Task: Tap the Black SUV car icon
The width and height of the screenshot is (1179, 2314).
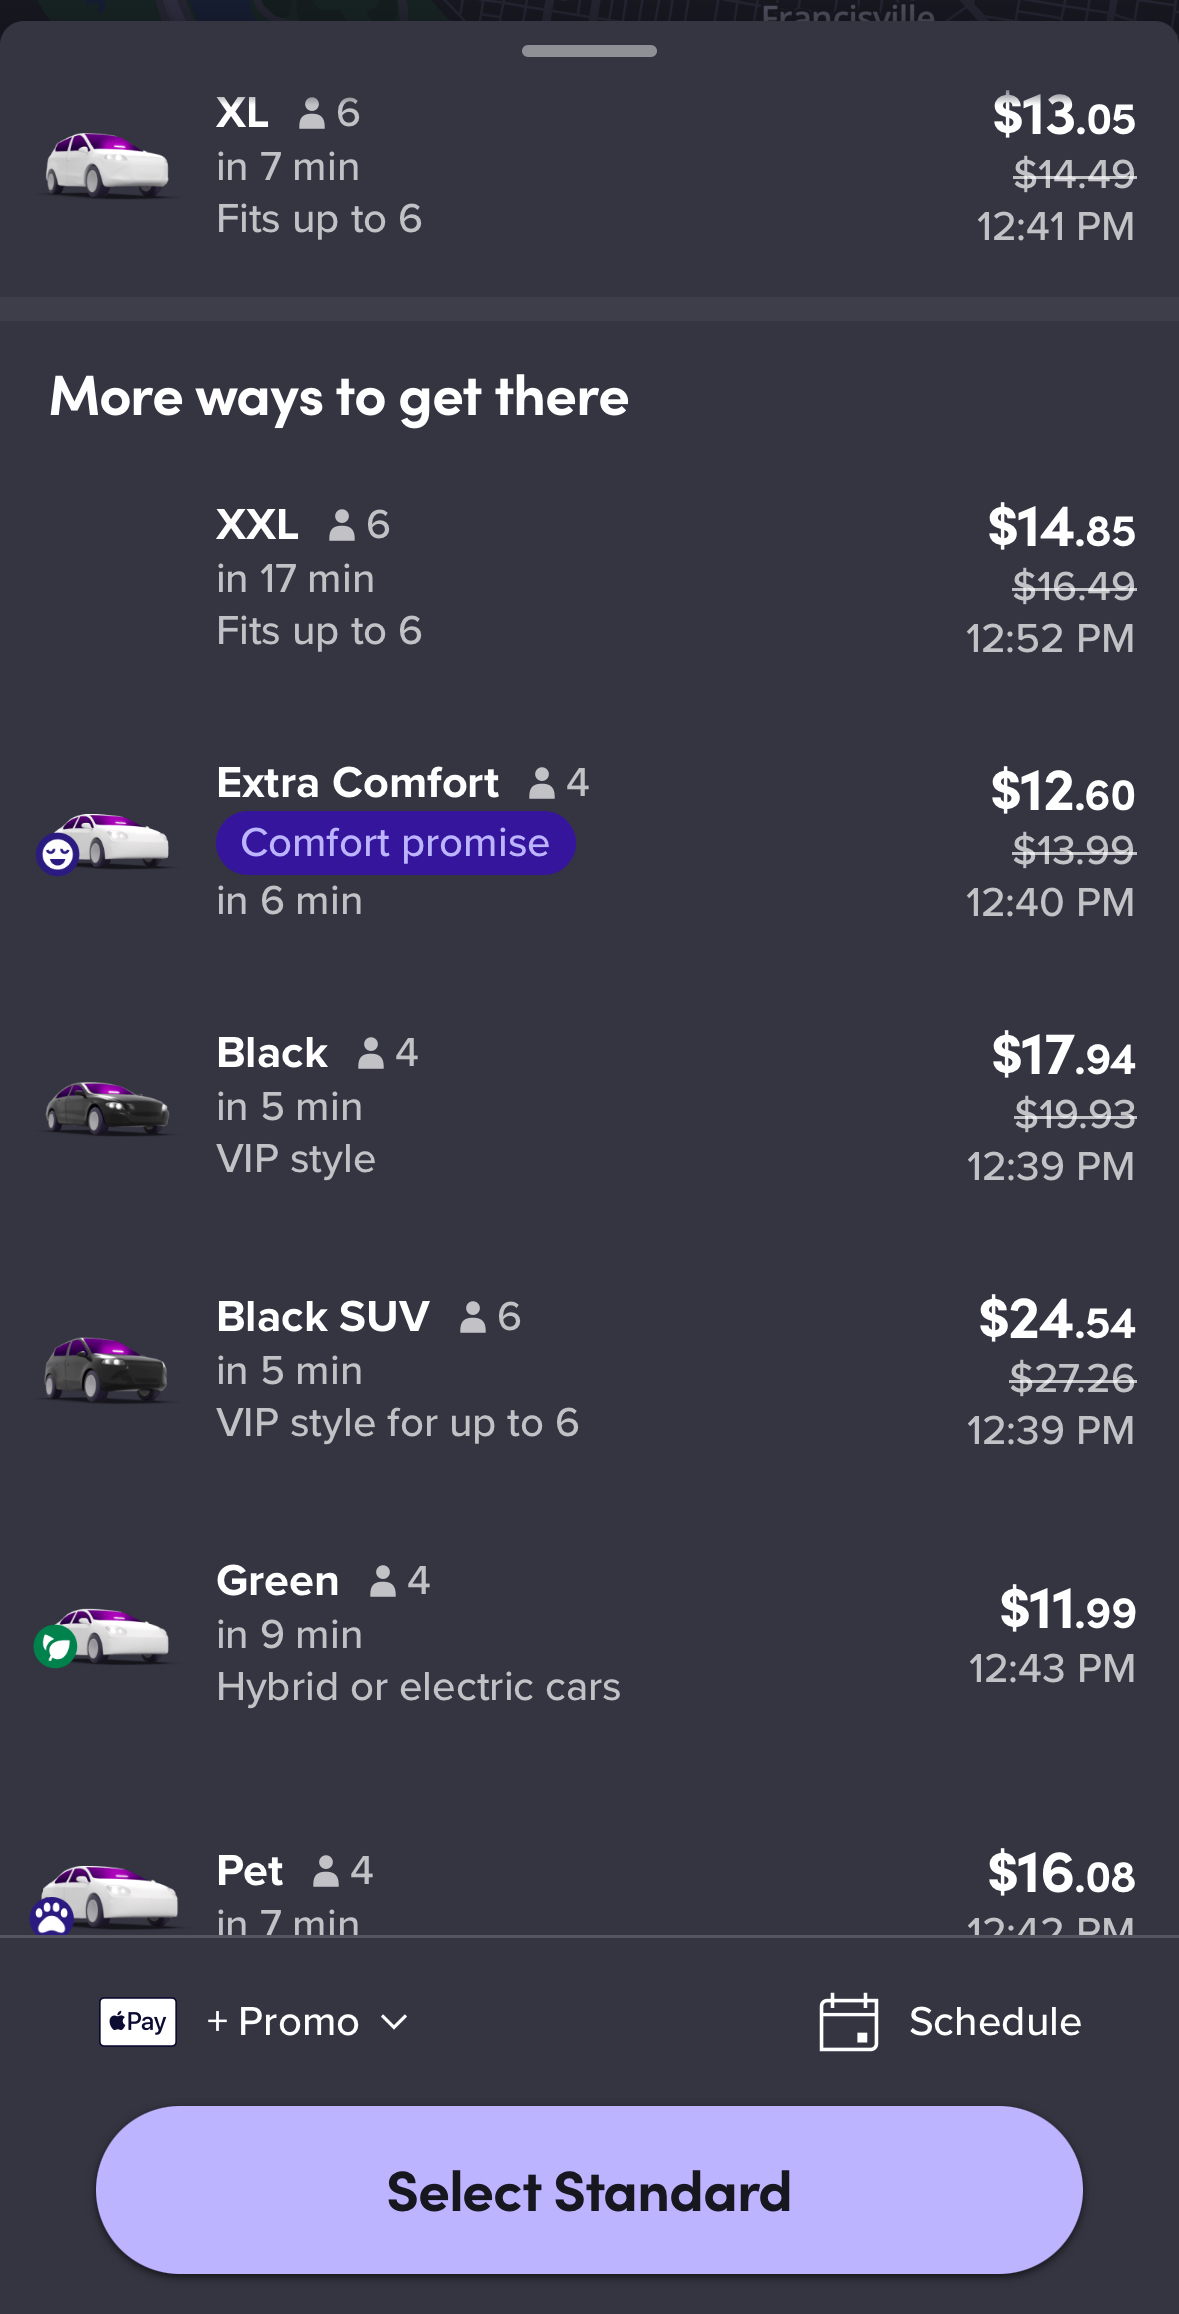Action: click(106, 1370)
